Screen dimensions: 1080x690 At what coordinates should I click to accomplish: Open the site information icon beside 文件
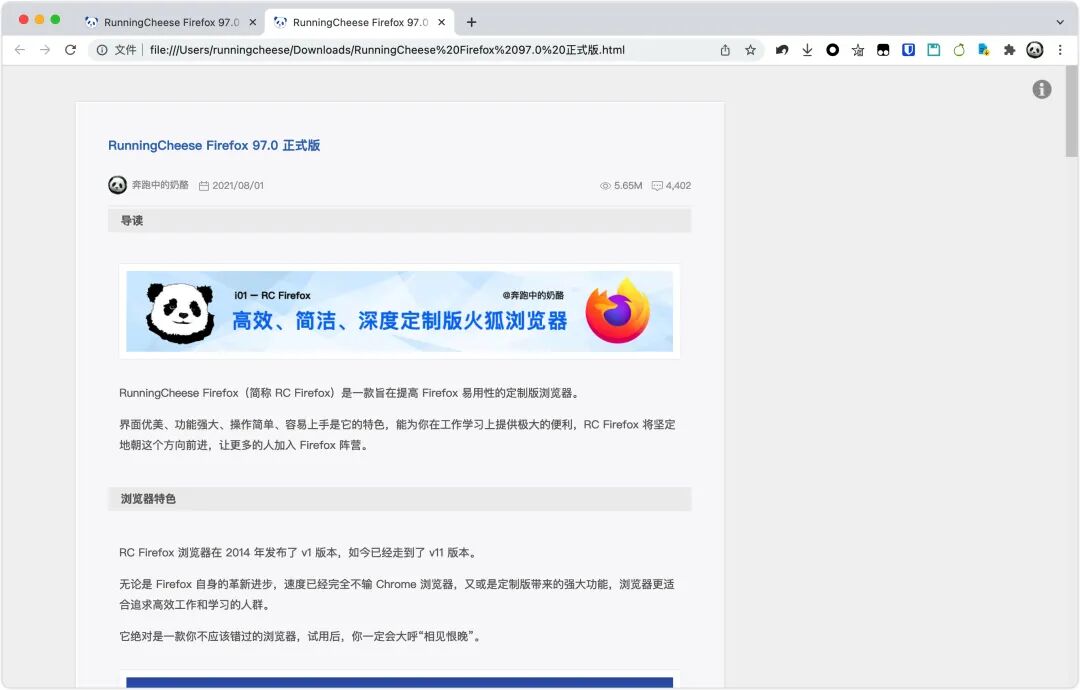click(102, 50)
